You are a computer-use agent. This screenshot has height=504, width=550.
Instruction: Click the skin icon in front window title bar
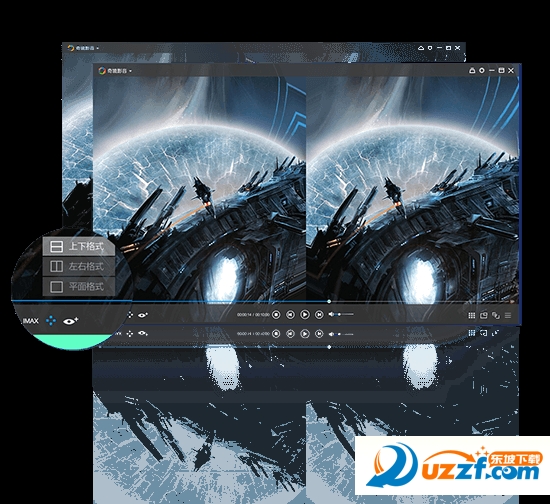(482, 70)
